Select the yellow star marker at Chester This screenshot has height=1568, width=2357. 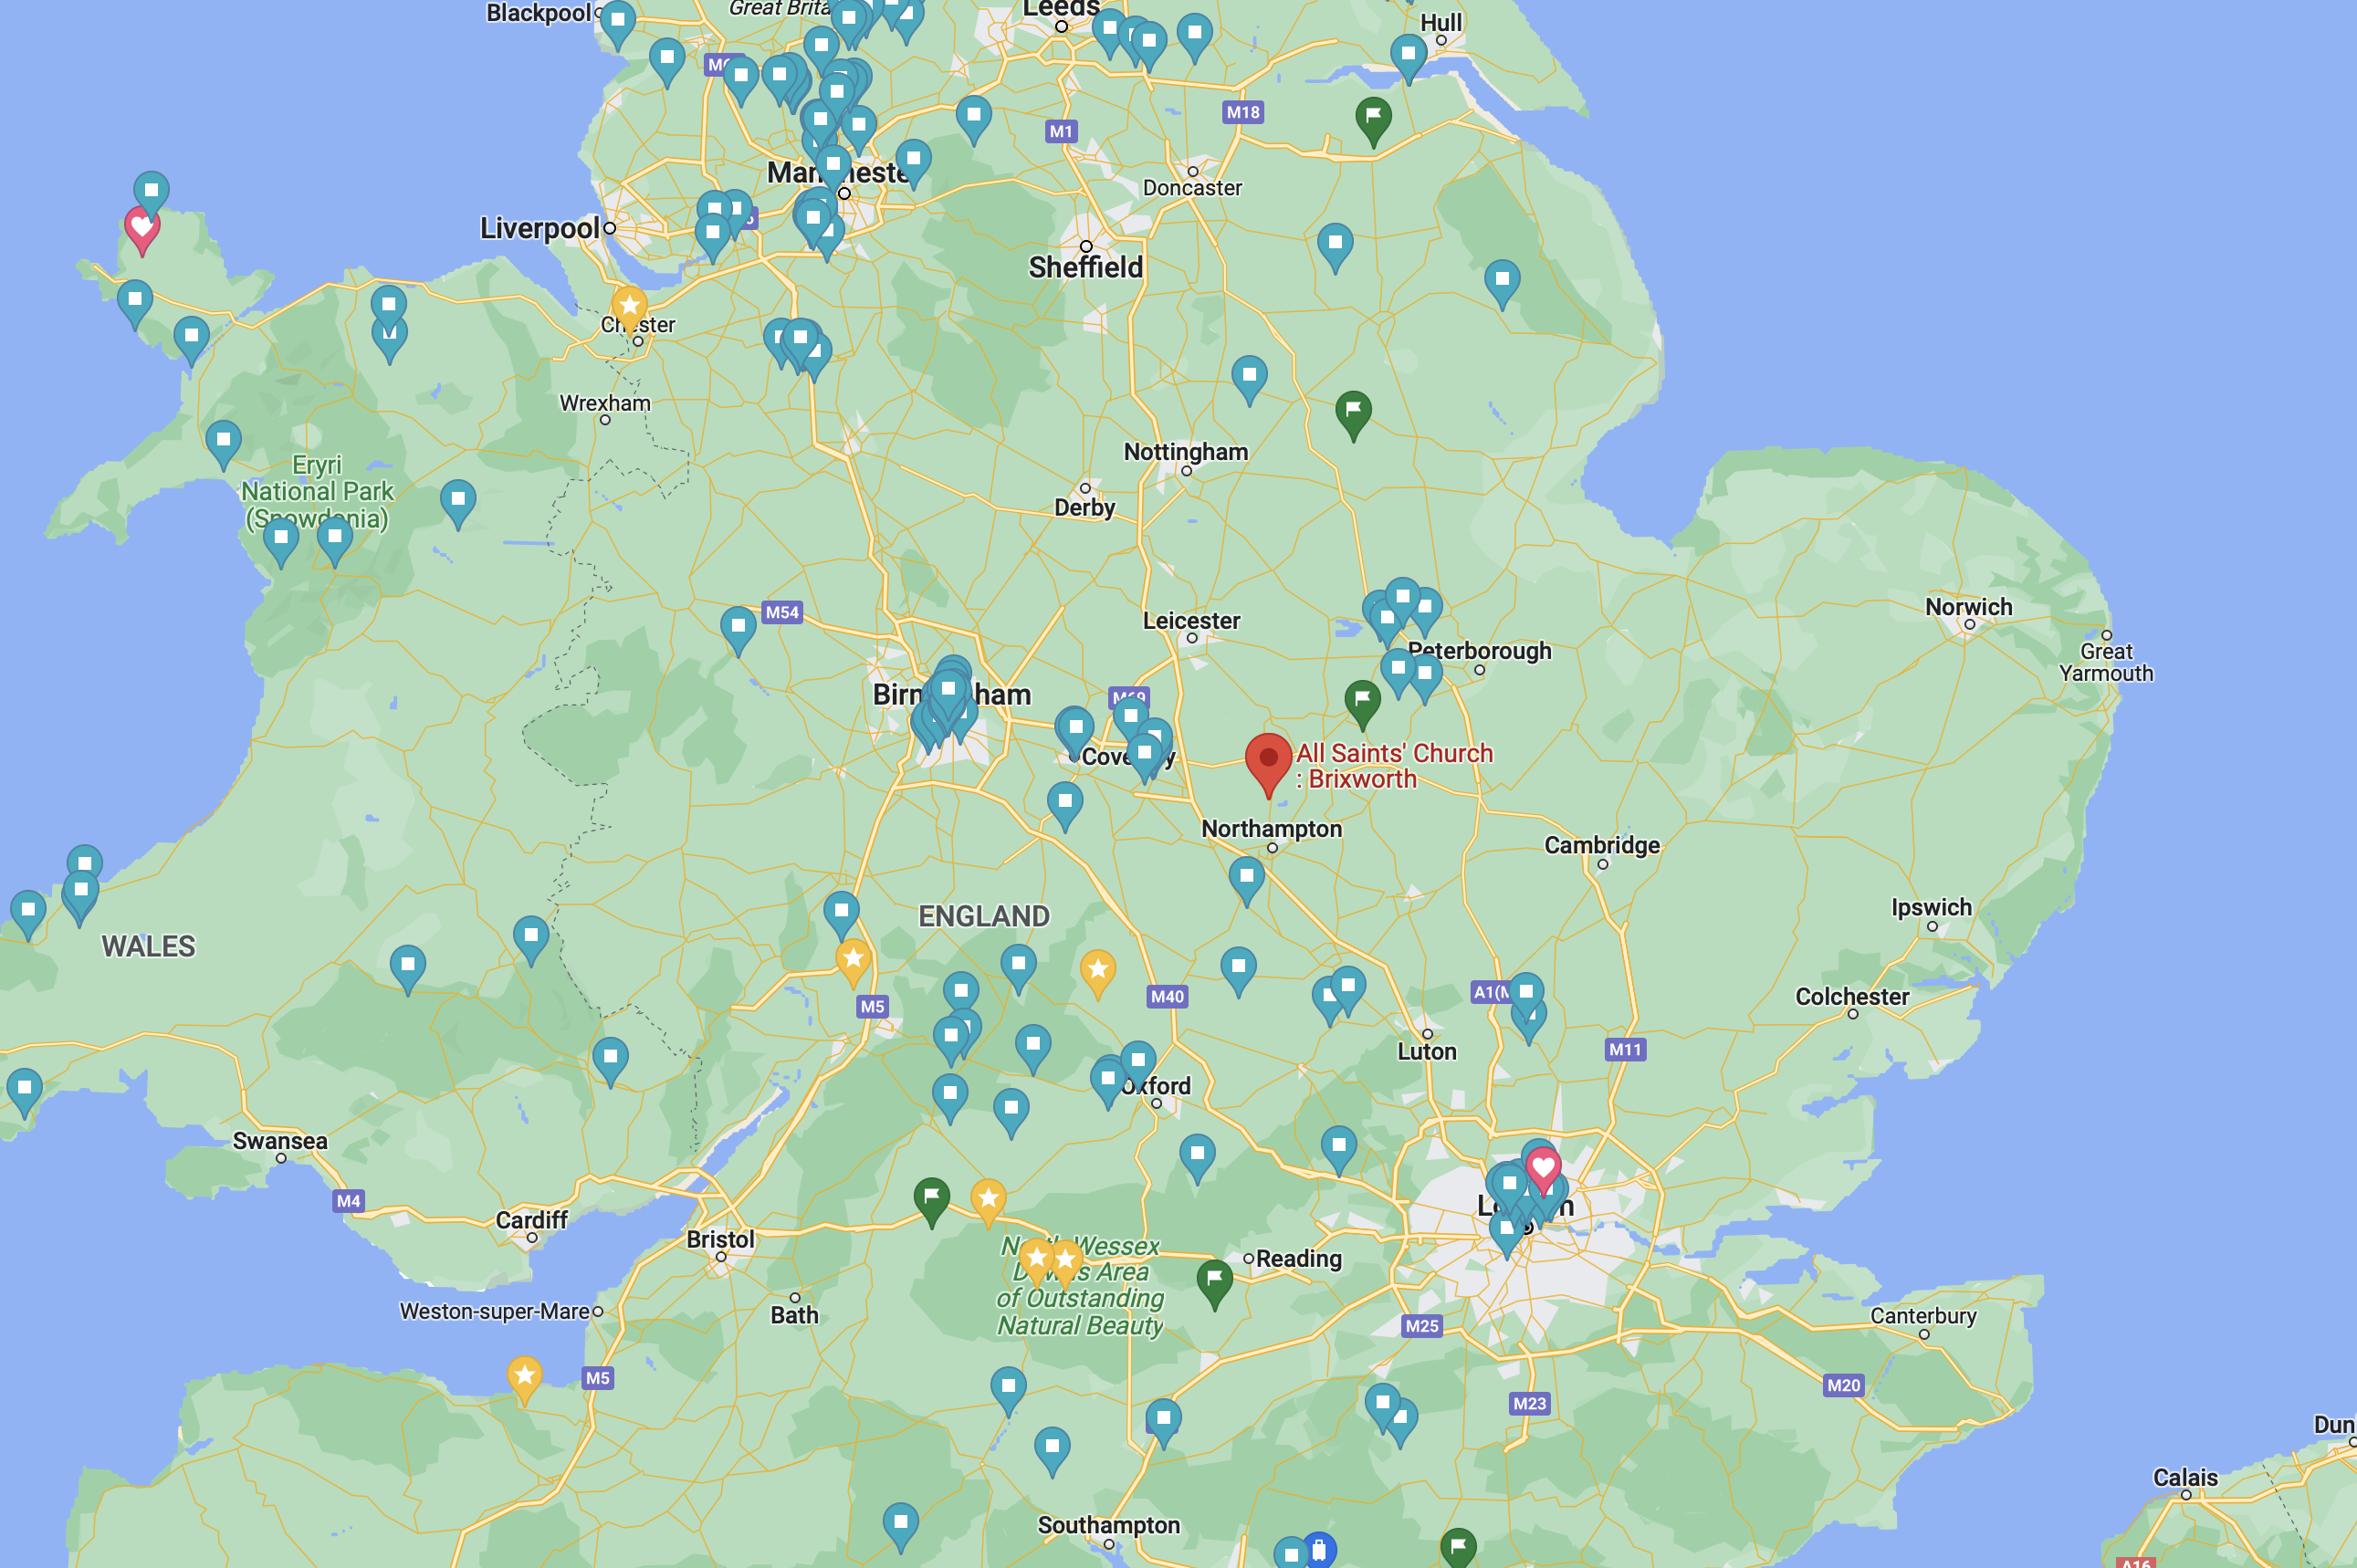pos(629,306)
